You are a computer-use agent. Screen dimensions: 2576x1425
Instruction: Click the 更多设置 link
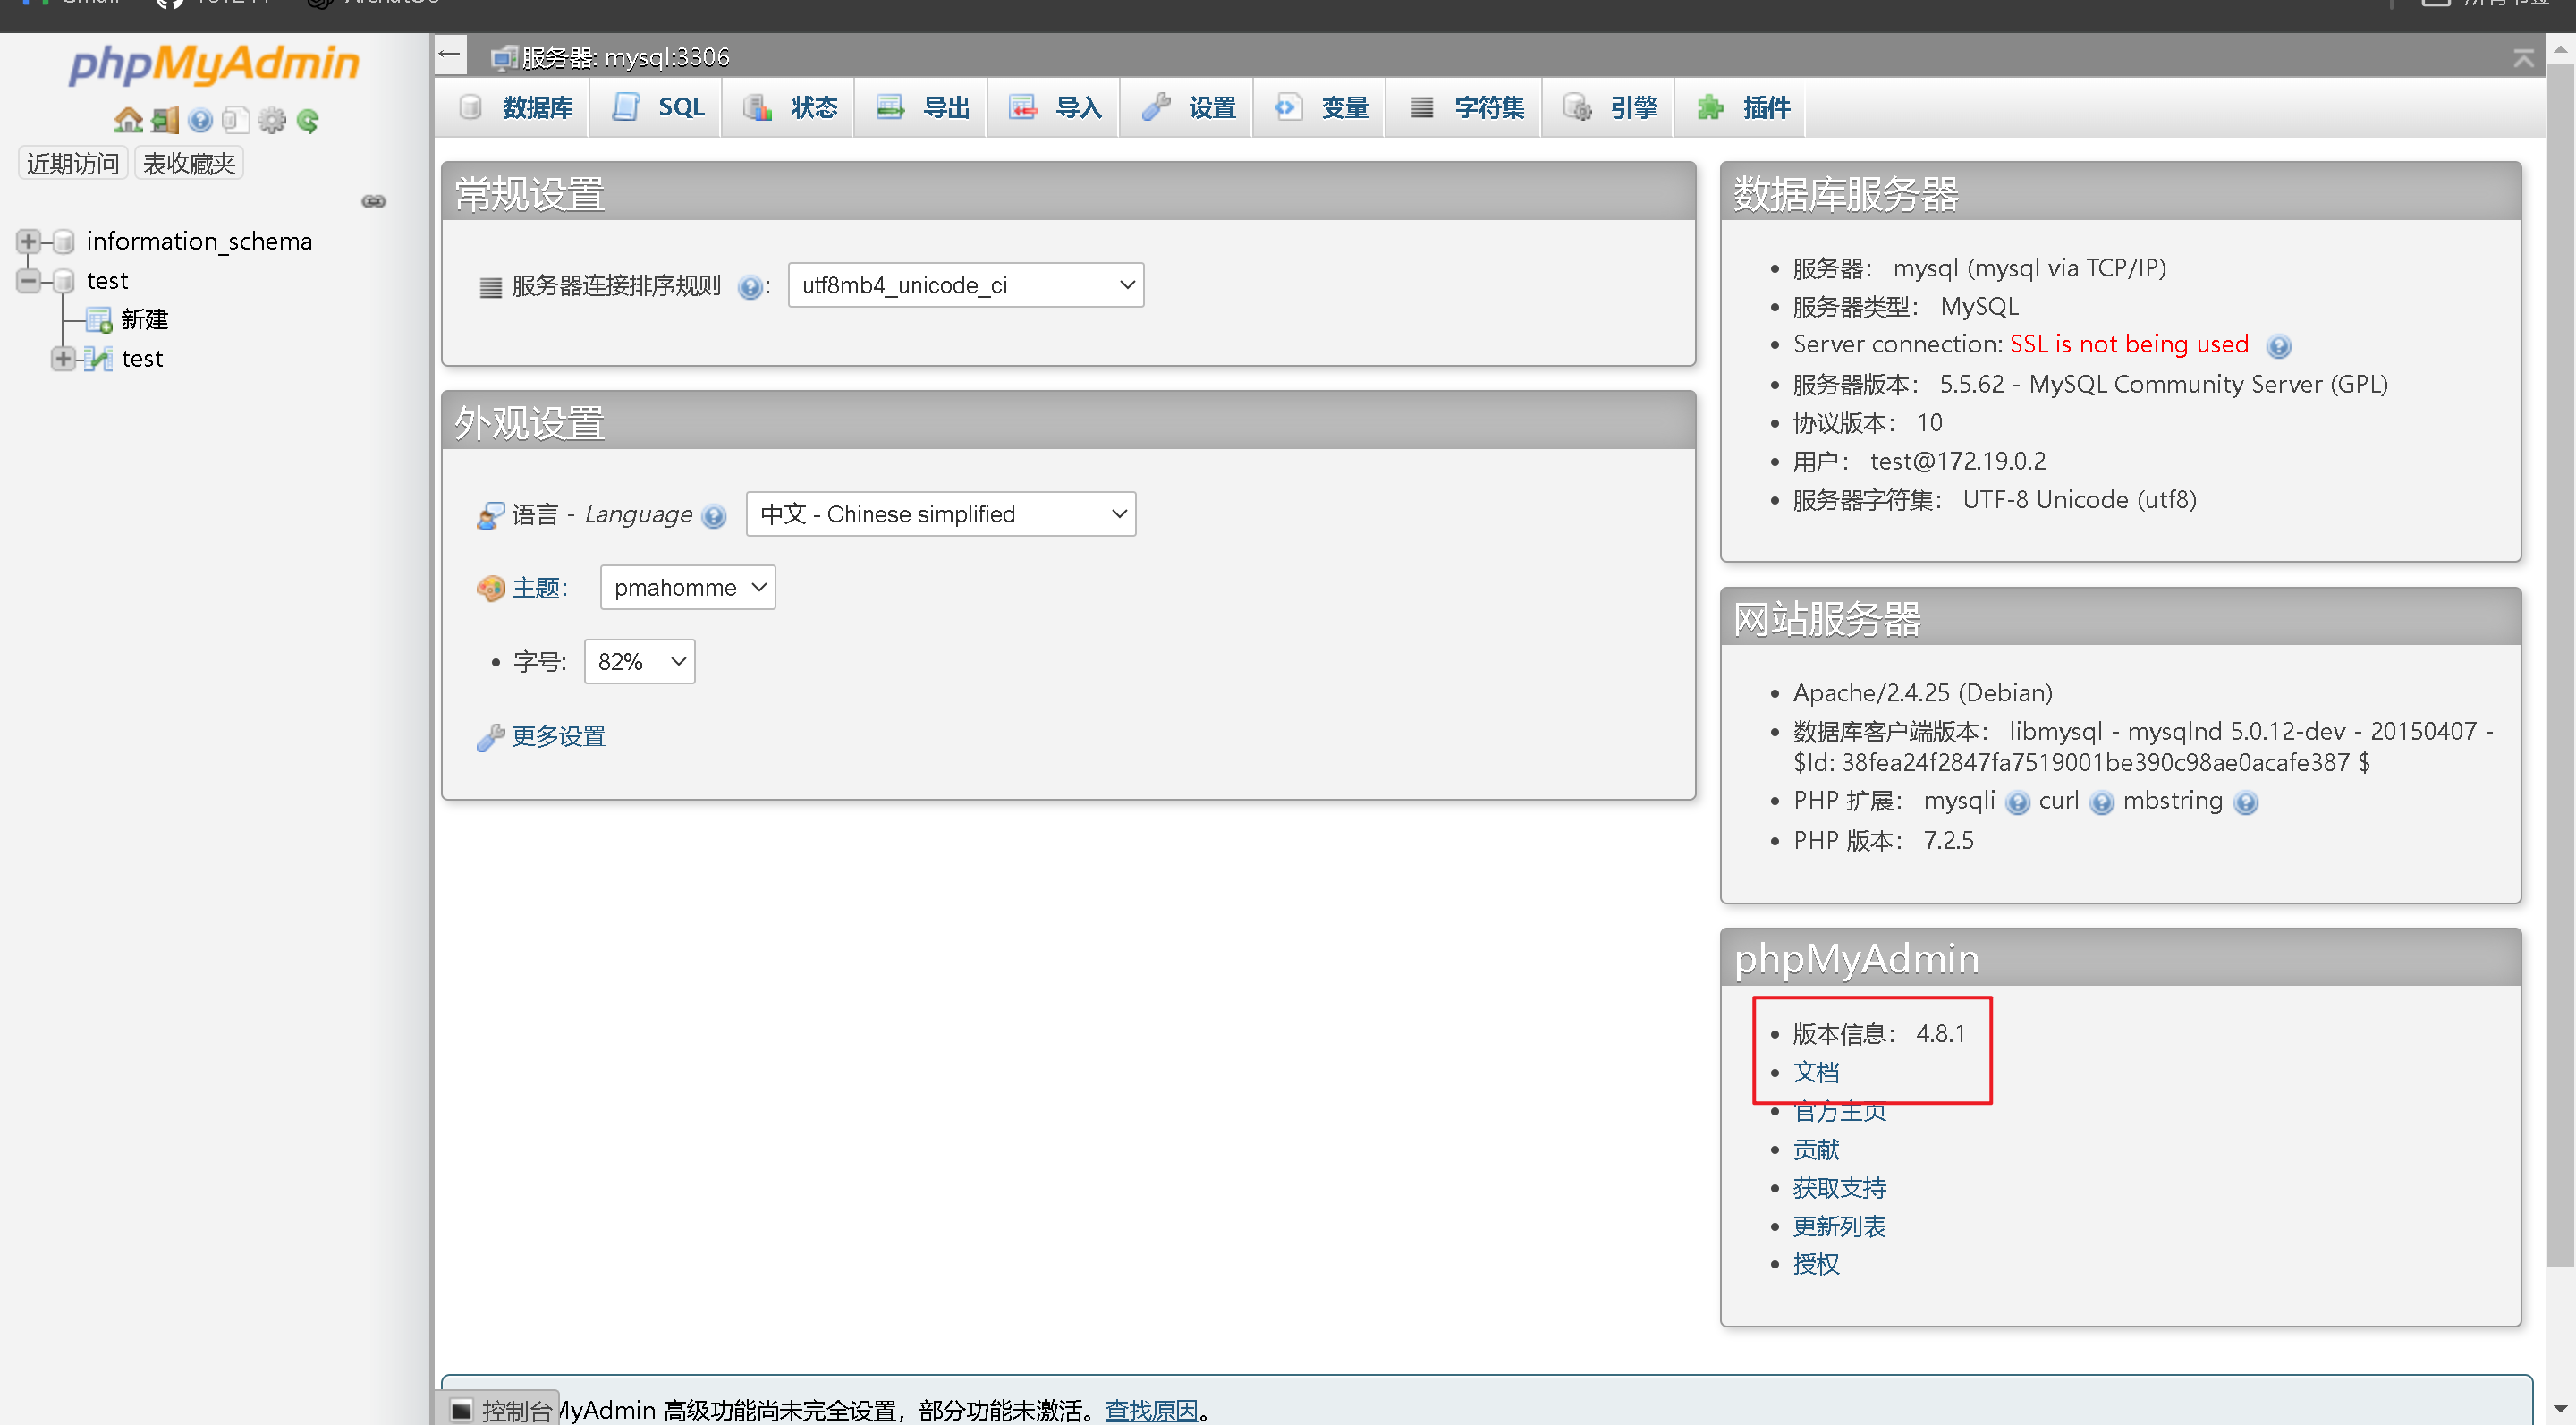coord(558,736)
